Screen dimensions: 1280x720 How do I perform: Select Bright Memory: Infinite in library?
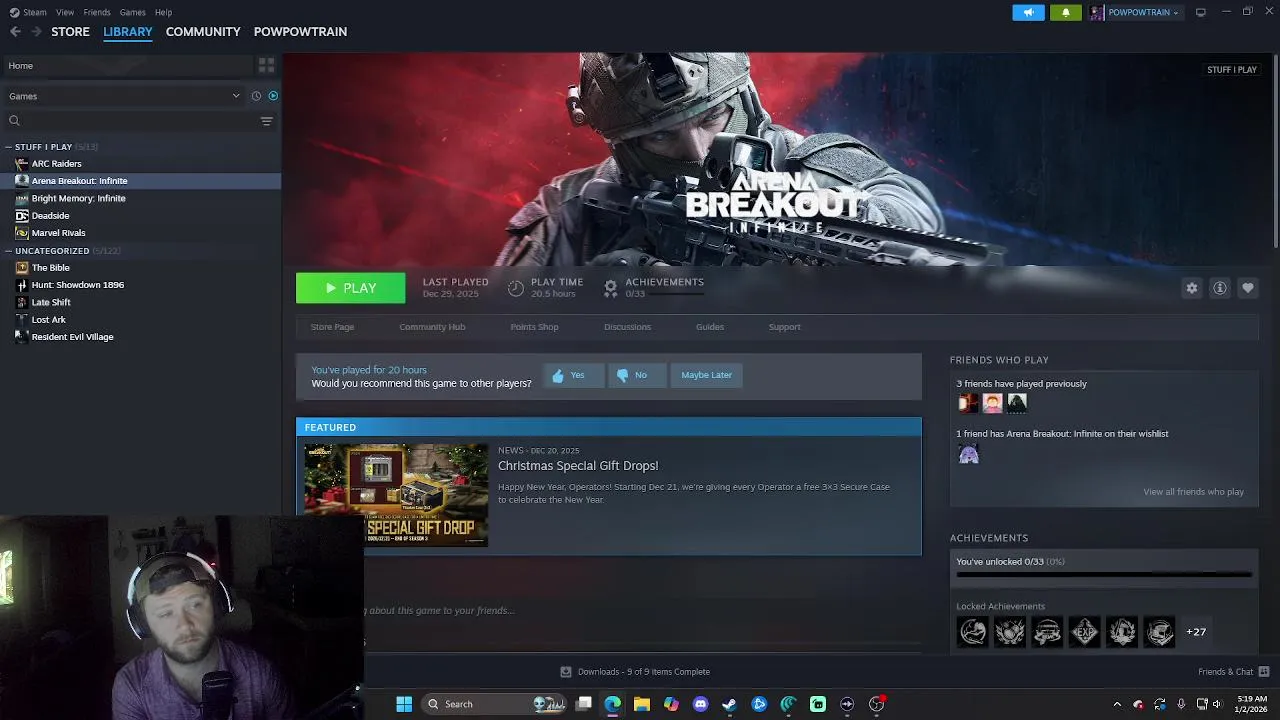click(x=78, y=198)
